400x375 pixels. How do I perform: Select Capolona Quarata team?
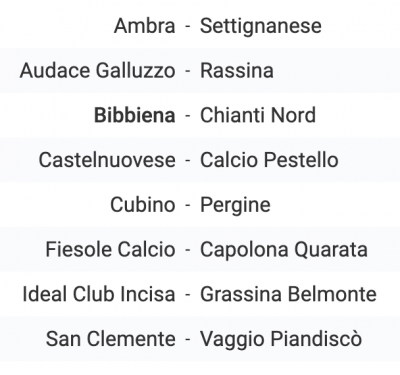coord(284,250)
